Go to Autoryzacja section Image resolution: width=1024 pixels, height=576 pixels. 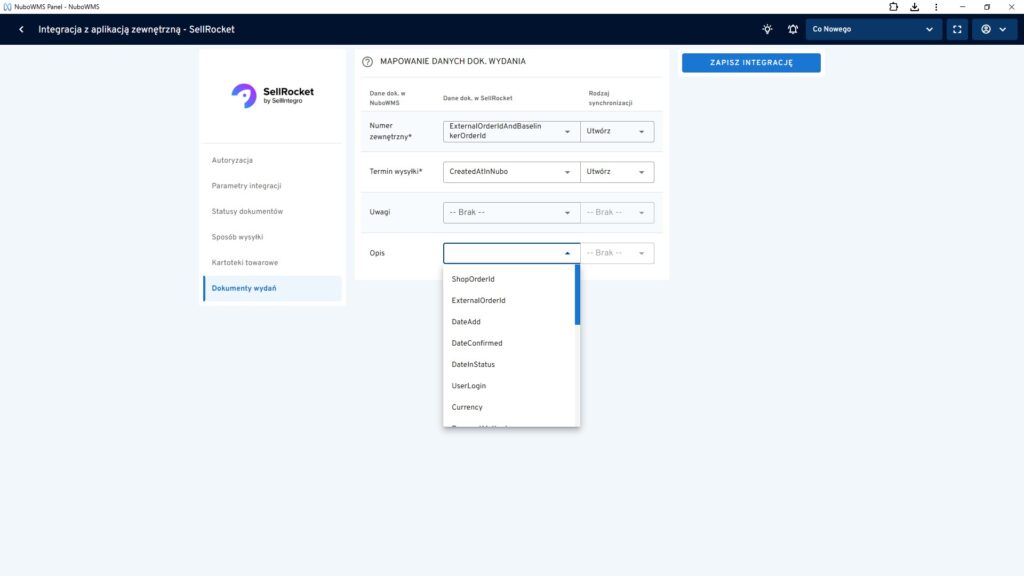[232, 160]
